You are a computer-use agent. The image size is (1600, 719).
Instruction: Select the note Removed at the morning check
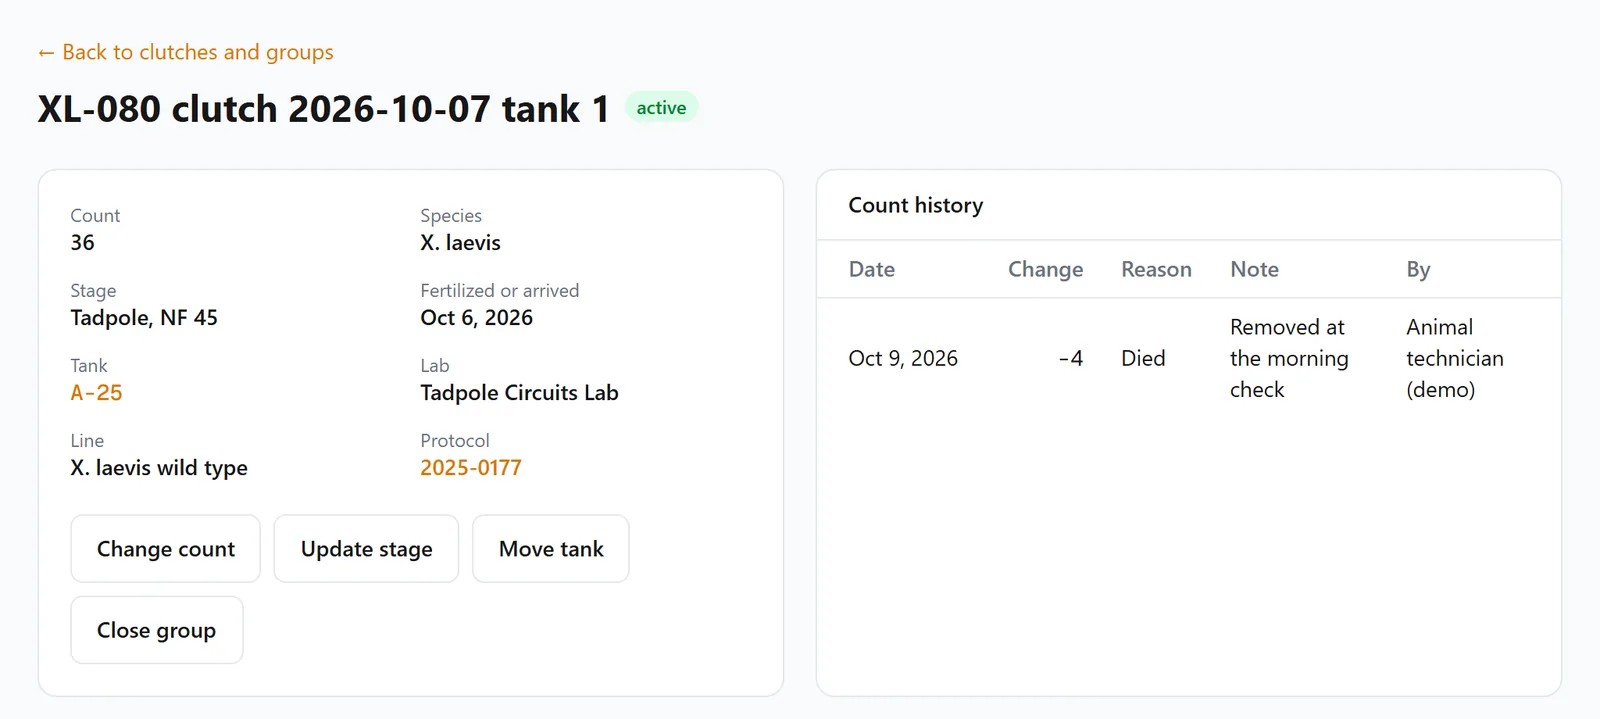pos(1289,358)
